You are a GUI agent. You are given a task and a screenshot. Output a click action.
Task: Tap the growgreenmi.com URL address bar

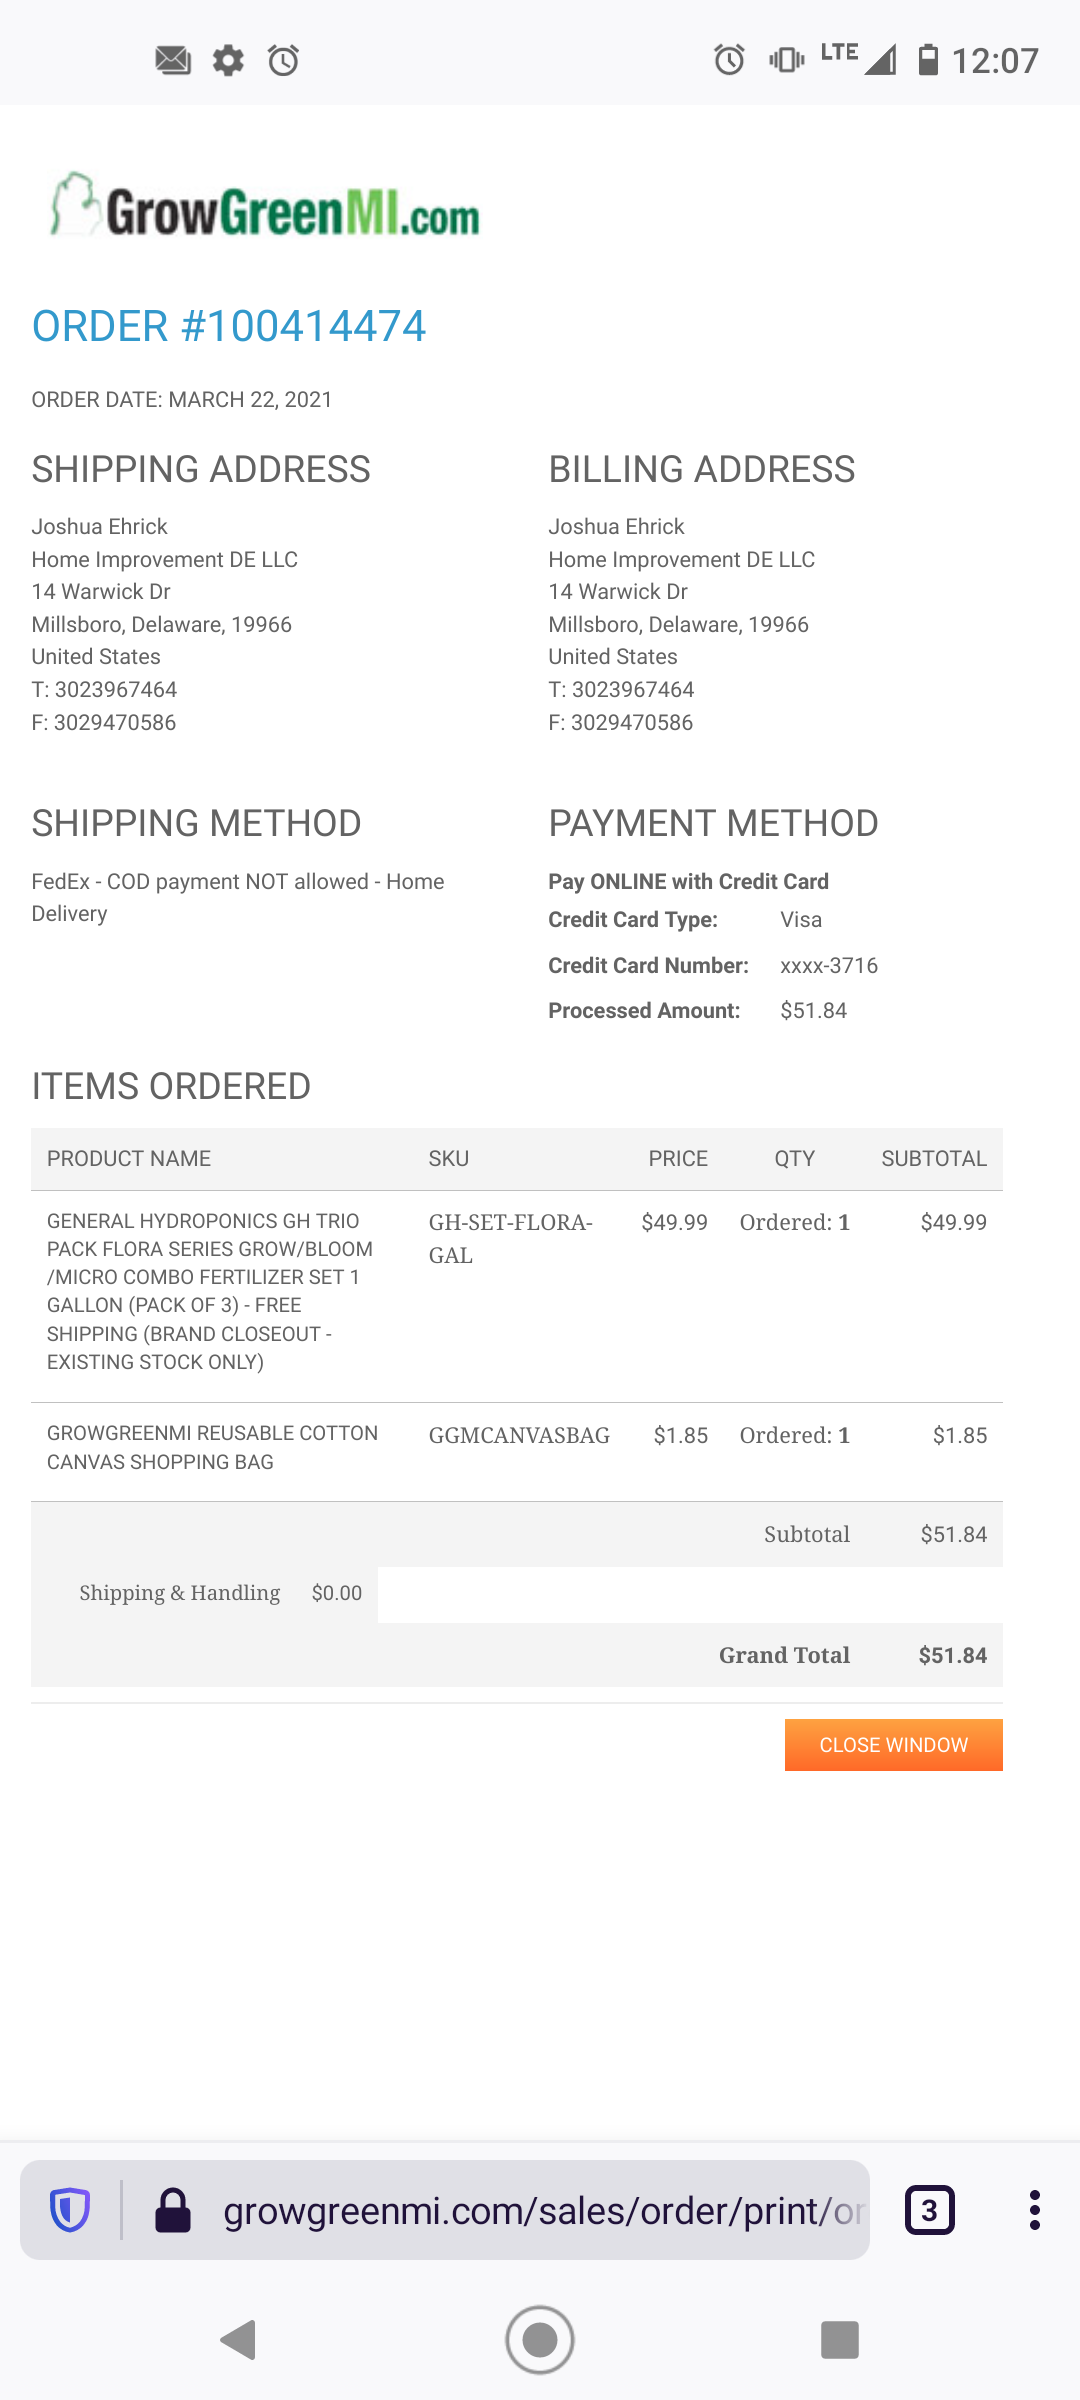pos(540,2210)
